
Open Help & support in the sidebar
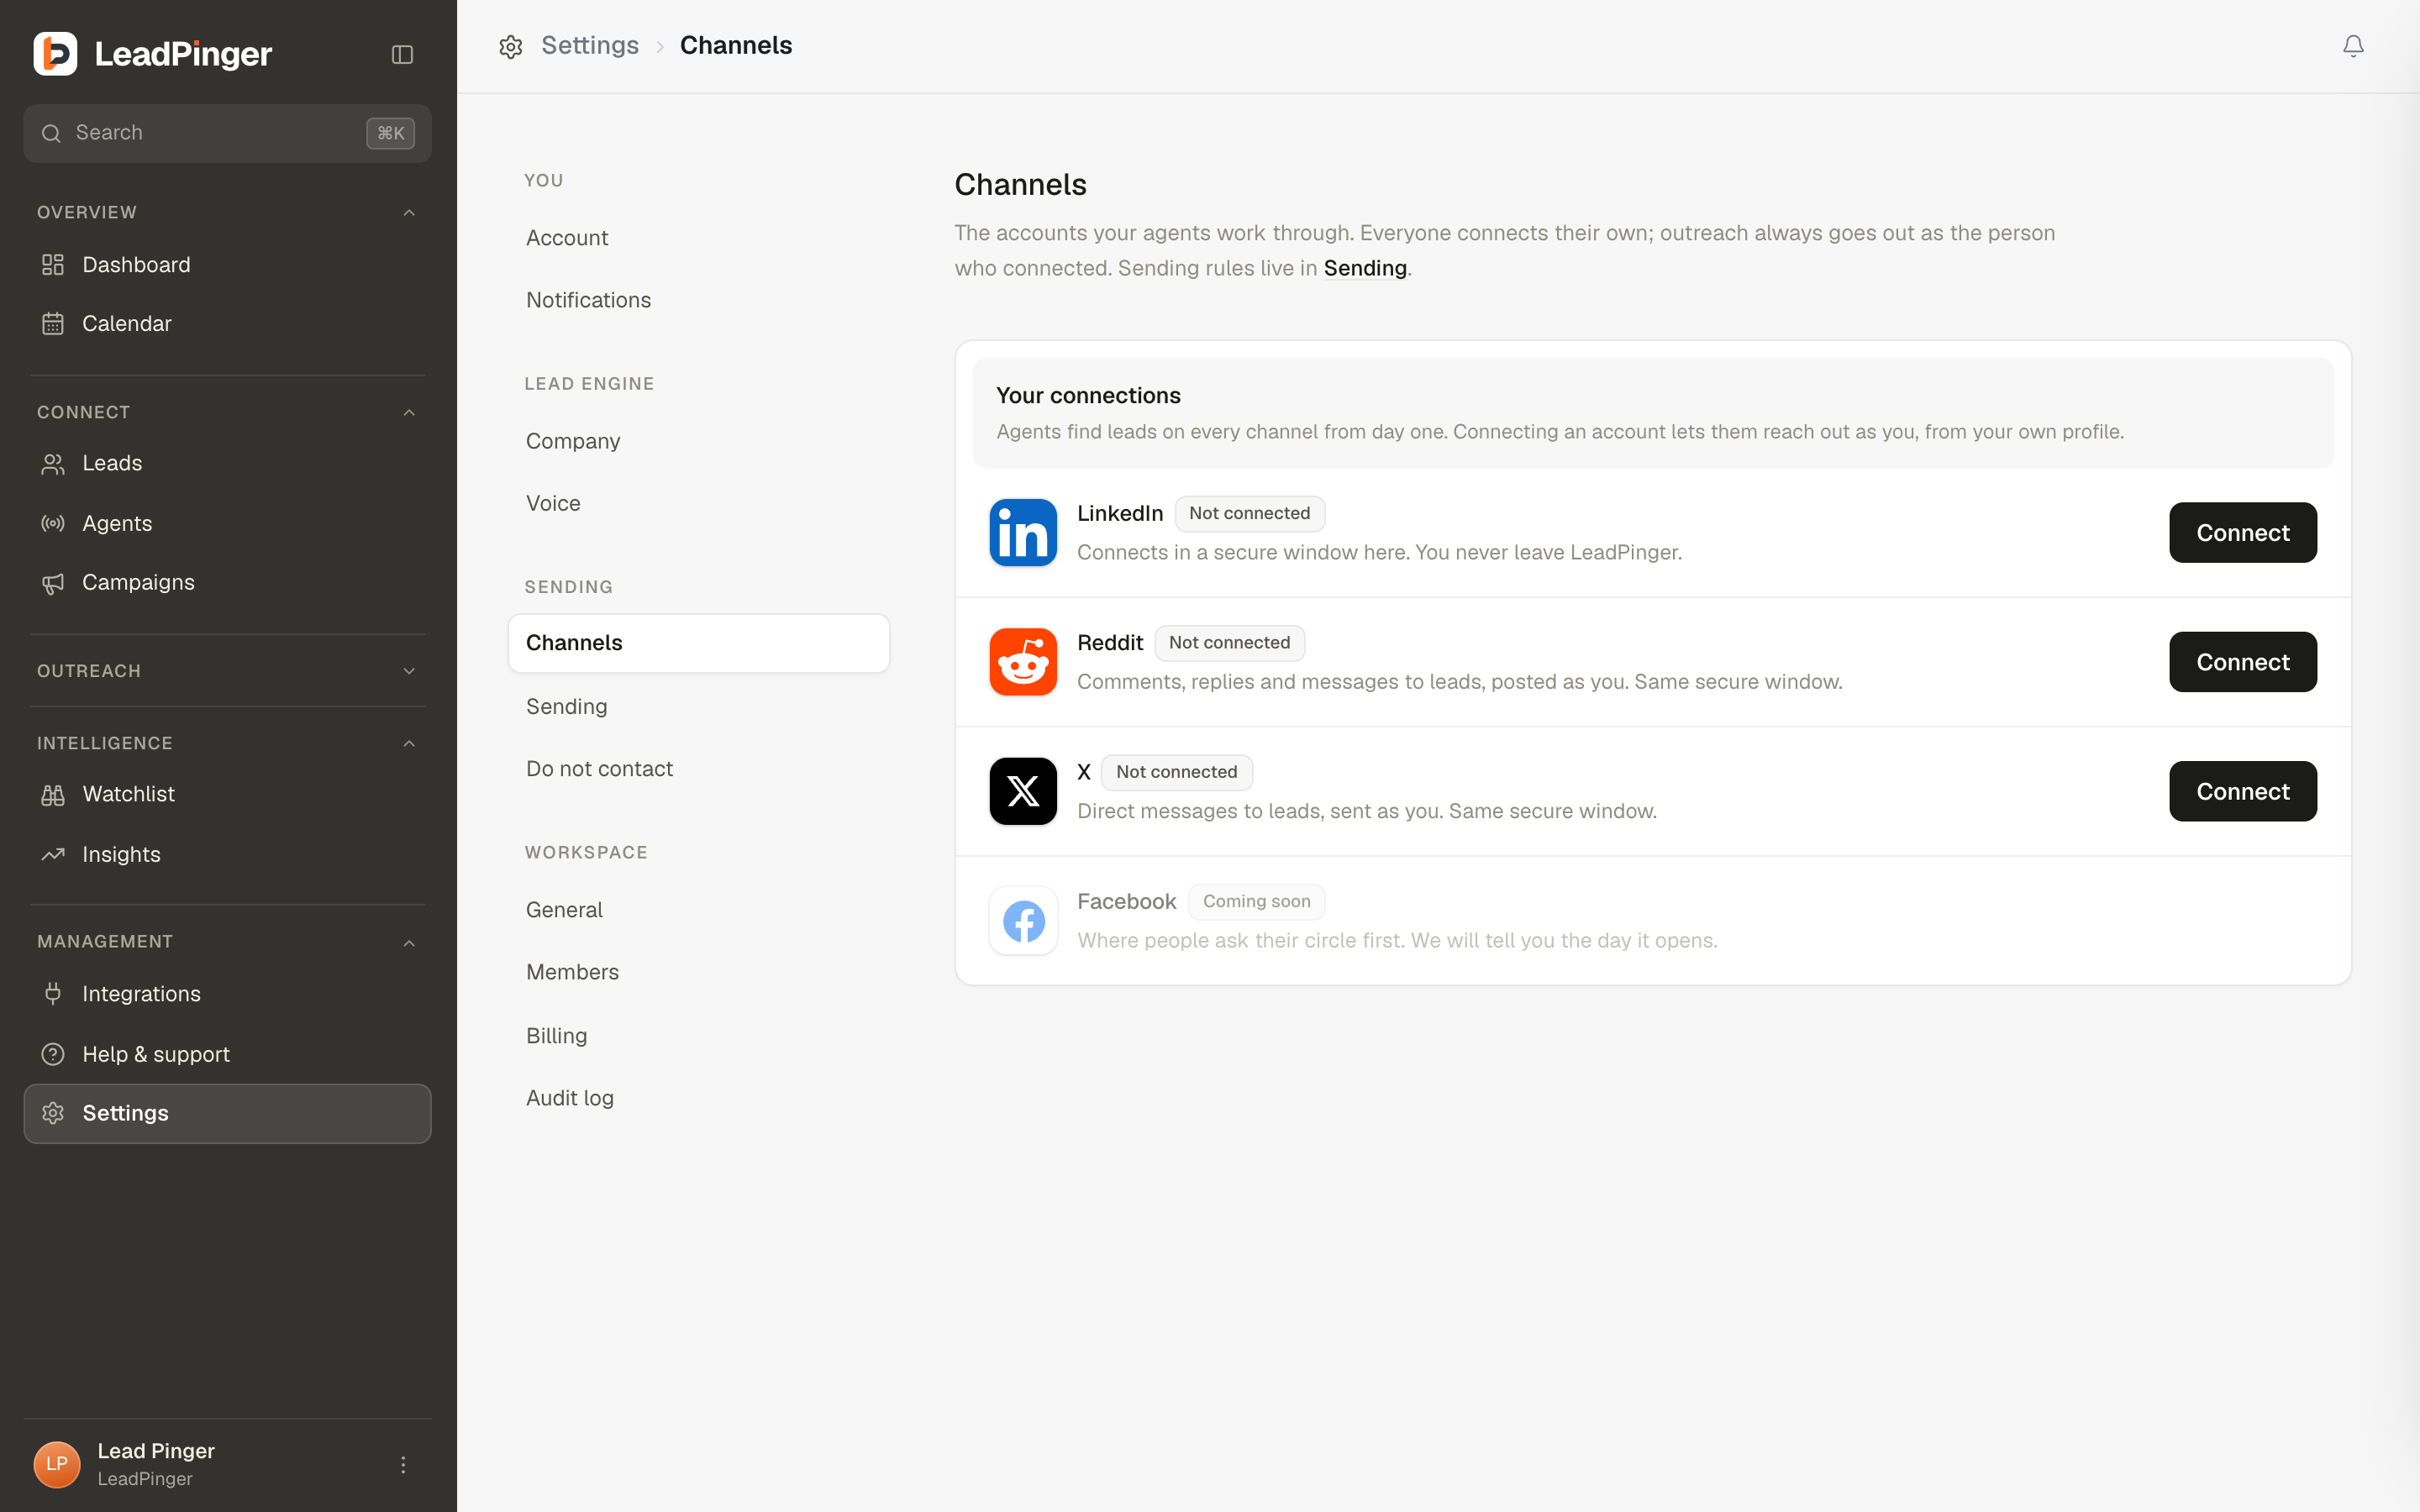pyautogui.click(x=227, y=1054)
